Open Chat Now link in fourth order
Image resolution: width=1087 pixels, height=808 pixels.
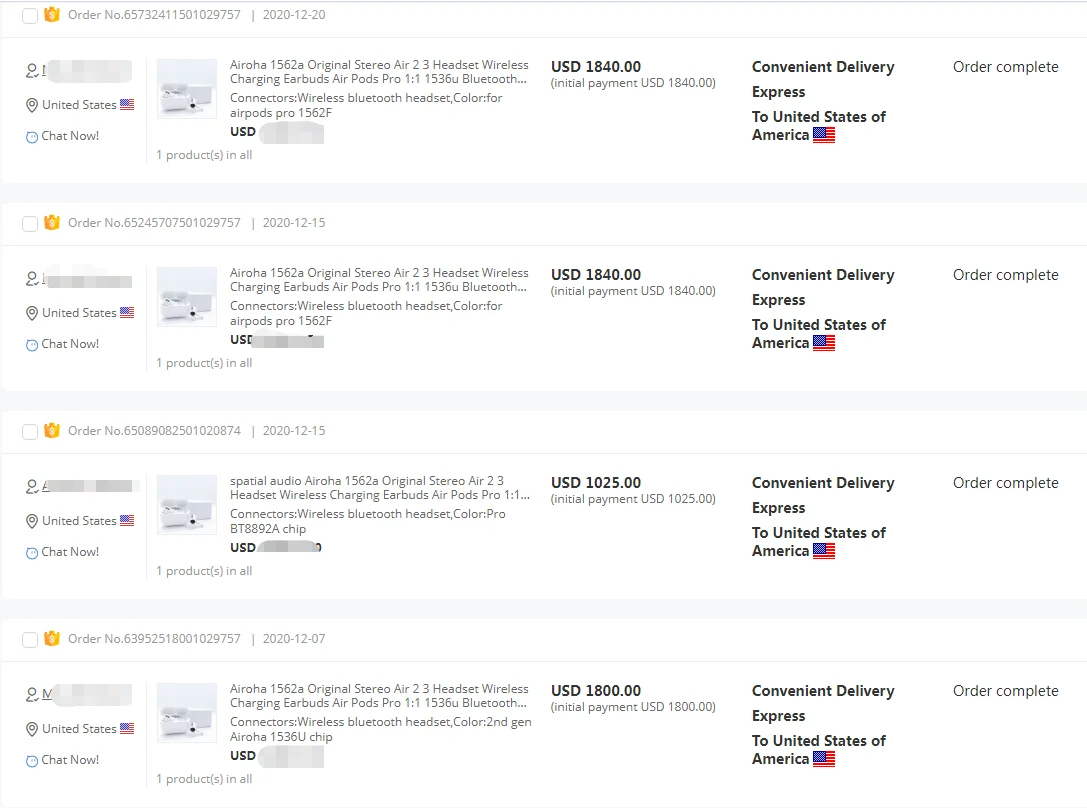70,760
